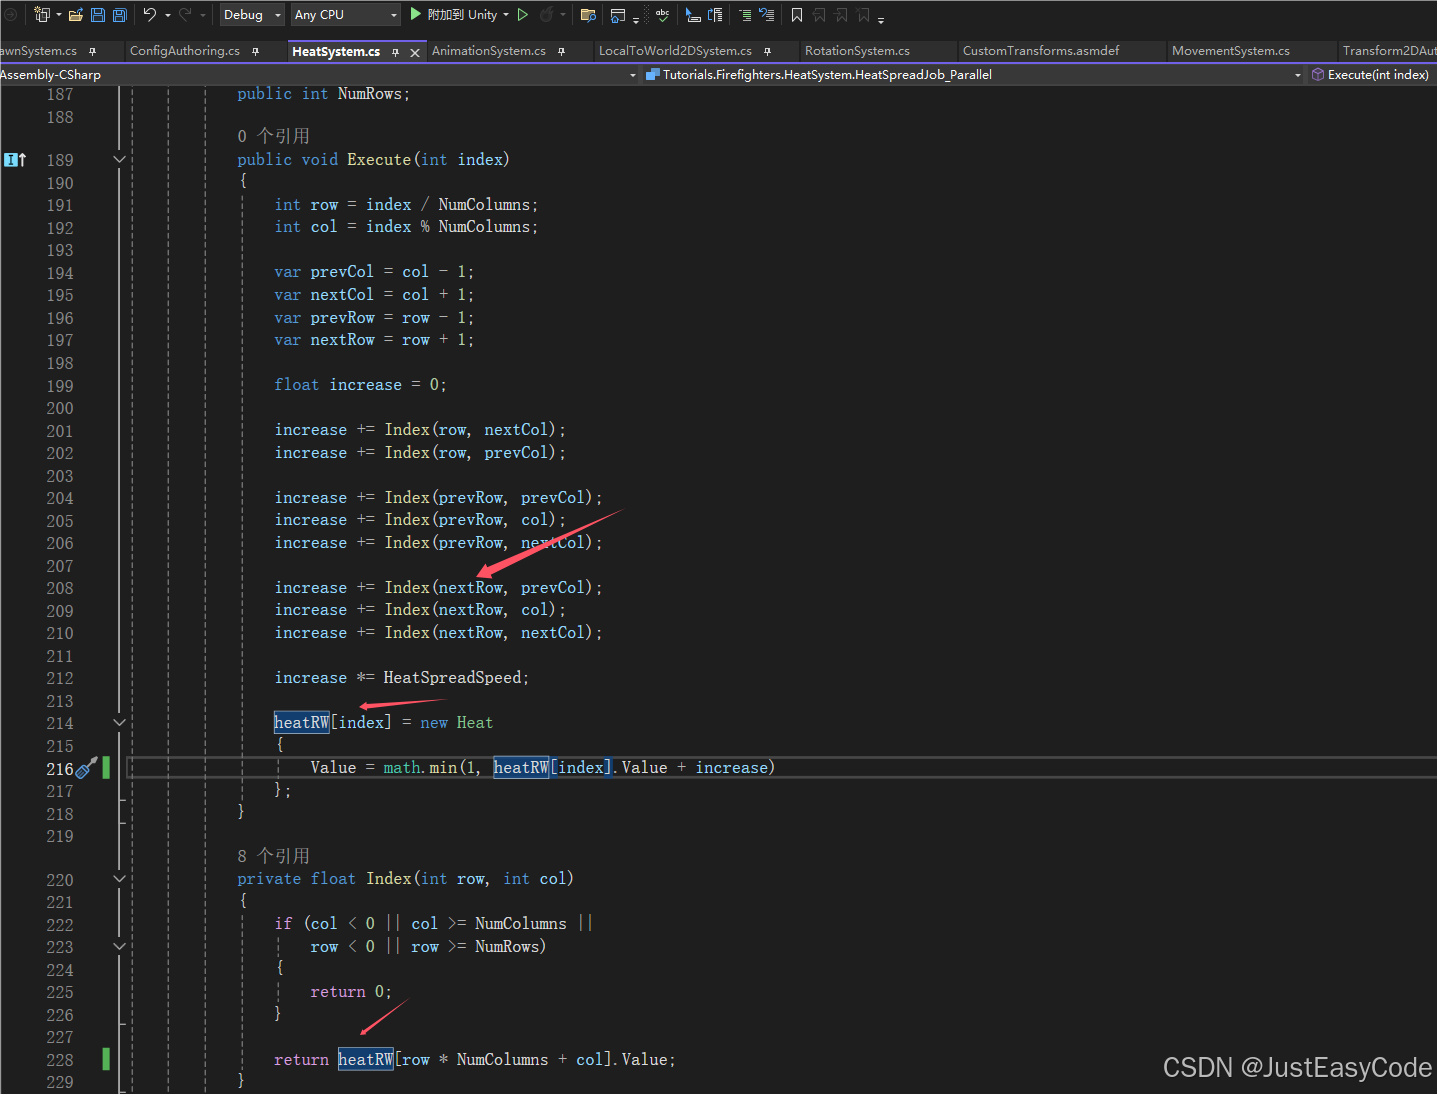Click line number 216 in the gutter

(x=60, y=769)
